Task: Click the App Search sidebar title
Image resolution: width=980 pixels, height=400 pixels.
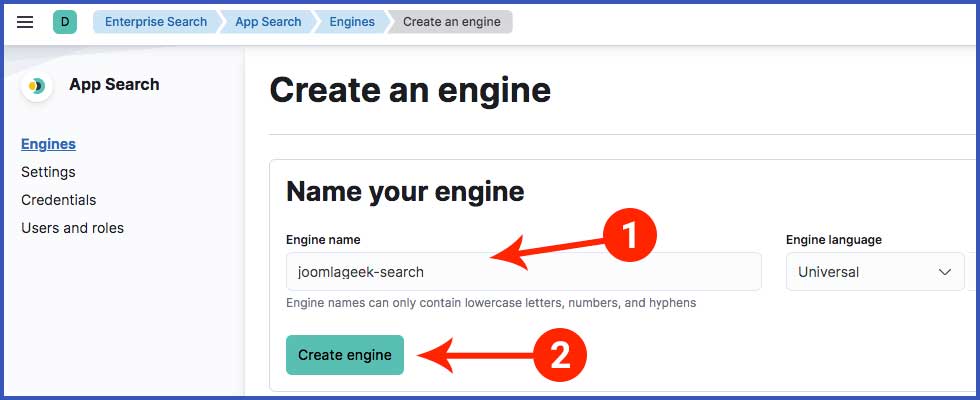Action: [x=114, y=84]
